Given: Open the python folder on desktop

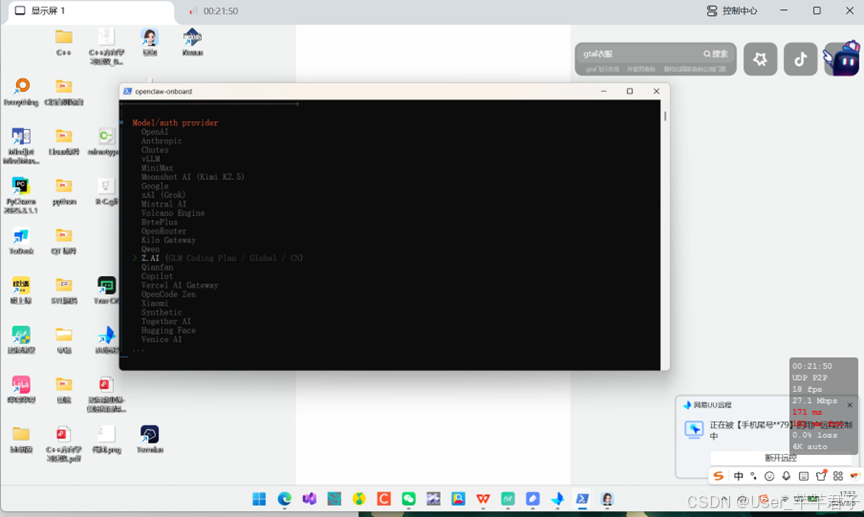Looking at the screenshot, I should click(64, 192).
